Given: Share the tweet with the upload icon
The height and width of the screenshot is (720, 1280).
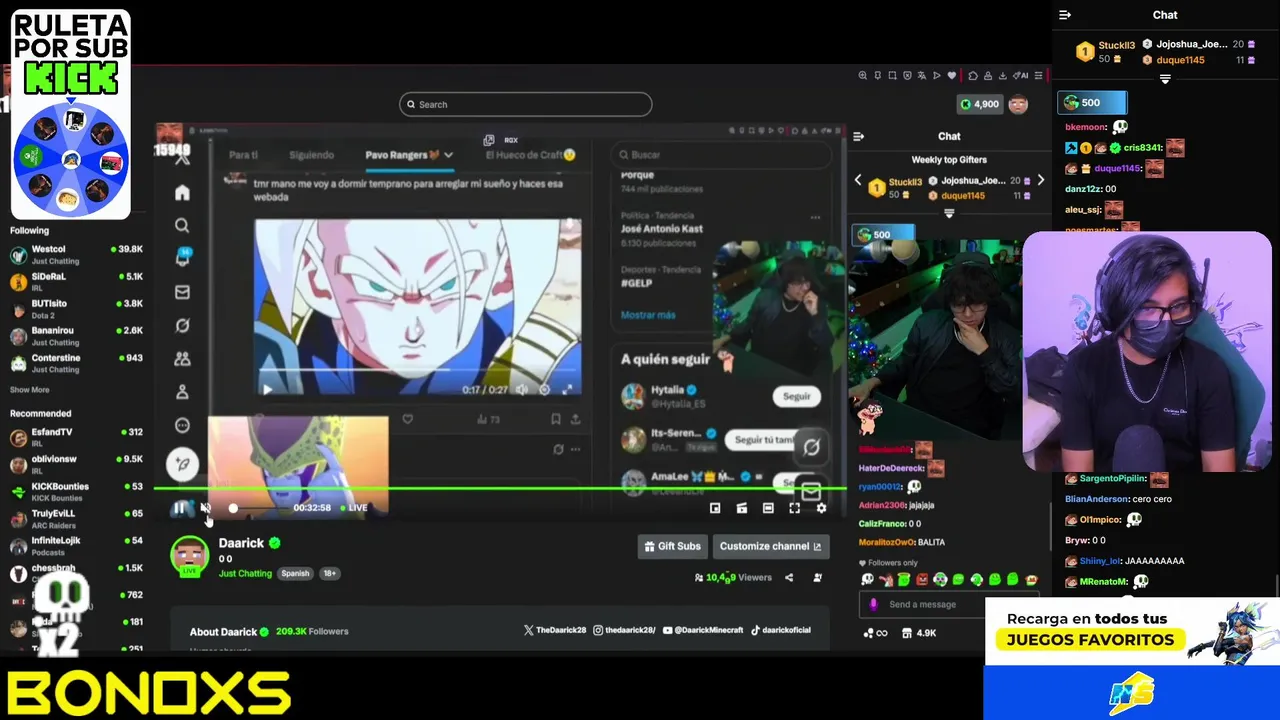Looking at the screenshot, I should [x=575, y=419].
